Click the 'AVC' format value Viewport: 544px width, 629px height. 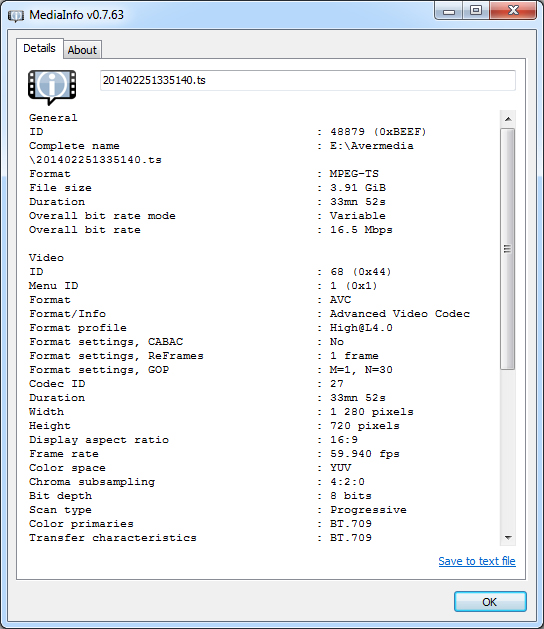click(340, 300)
